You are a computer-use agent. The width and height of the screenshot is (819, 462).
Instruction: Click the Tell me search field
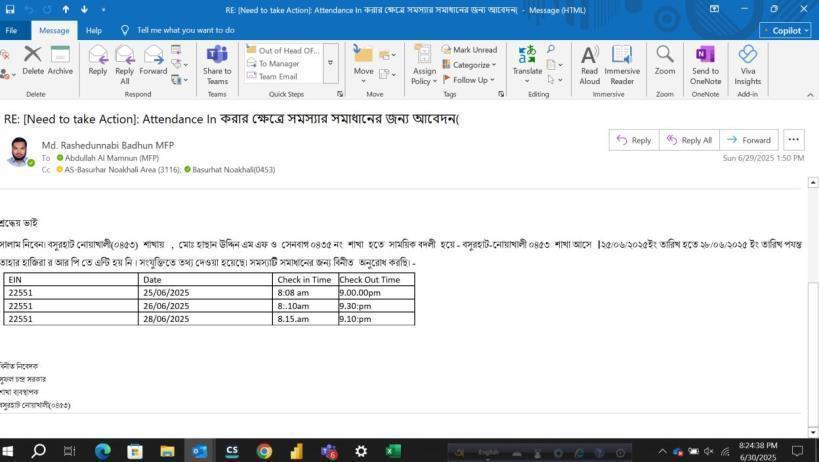185,30
